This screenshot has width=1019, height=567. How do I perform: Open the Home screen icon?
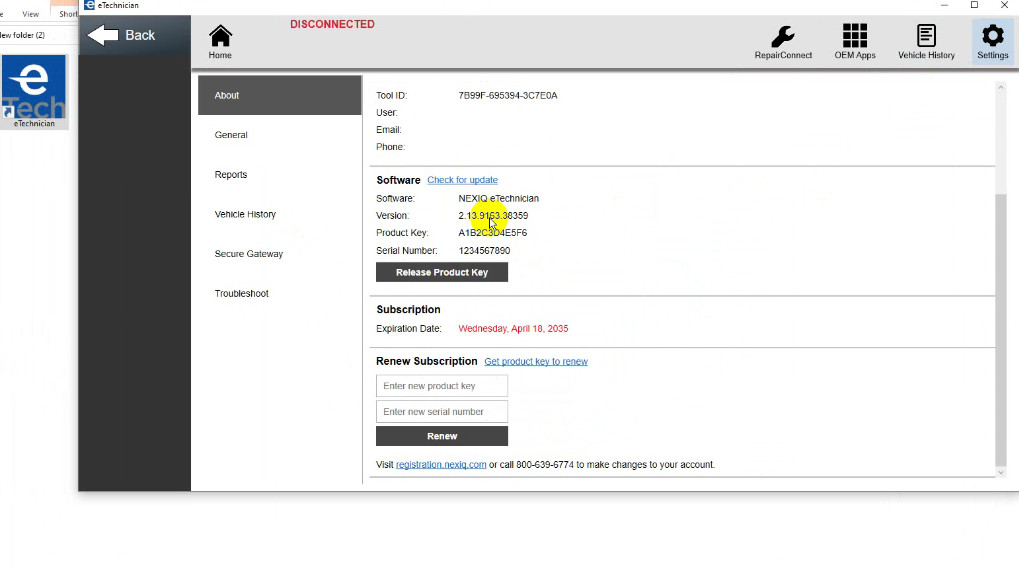point(220,42)
